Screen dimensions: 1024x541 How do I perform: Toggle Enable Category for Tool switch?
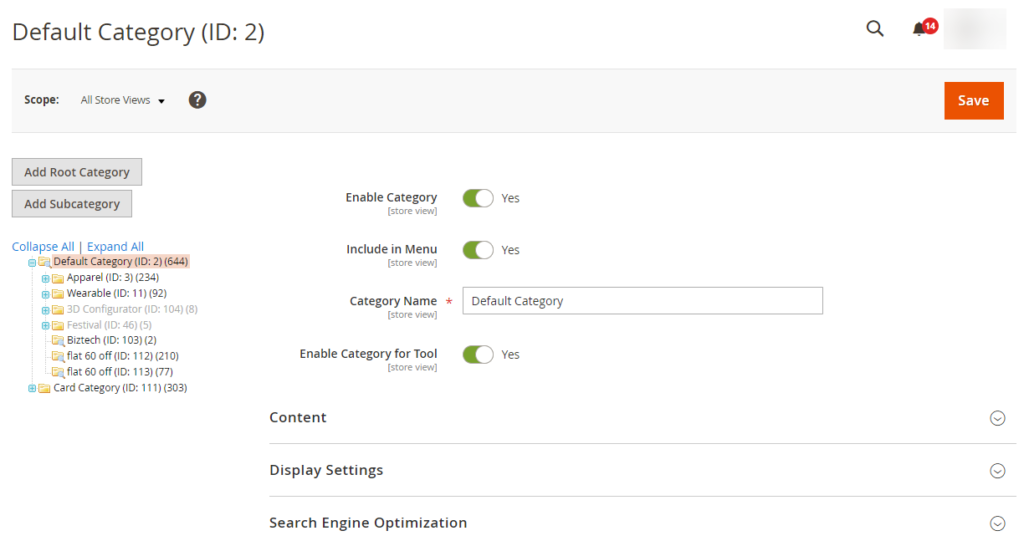point(478,355)
